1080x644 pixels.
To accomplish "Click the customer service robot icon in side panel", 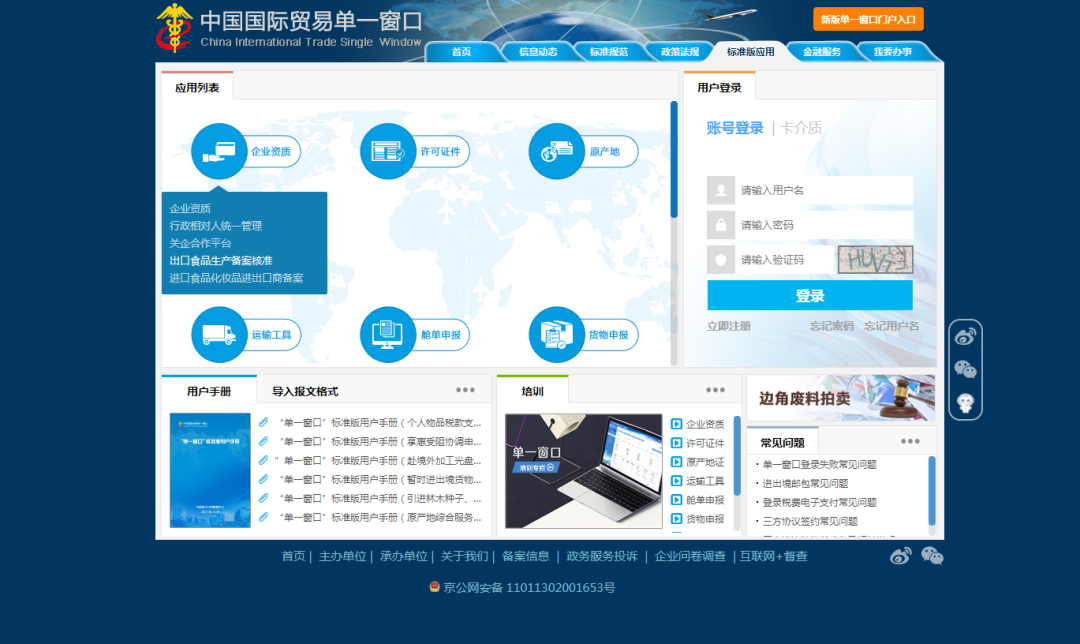I will coord(965,403).
